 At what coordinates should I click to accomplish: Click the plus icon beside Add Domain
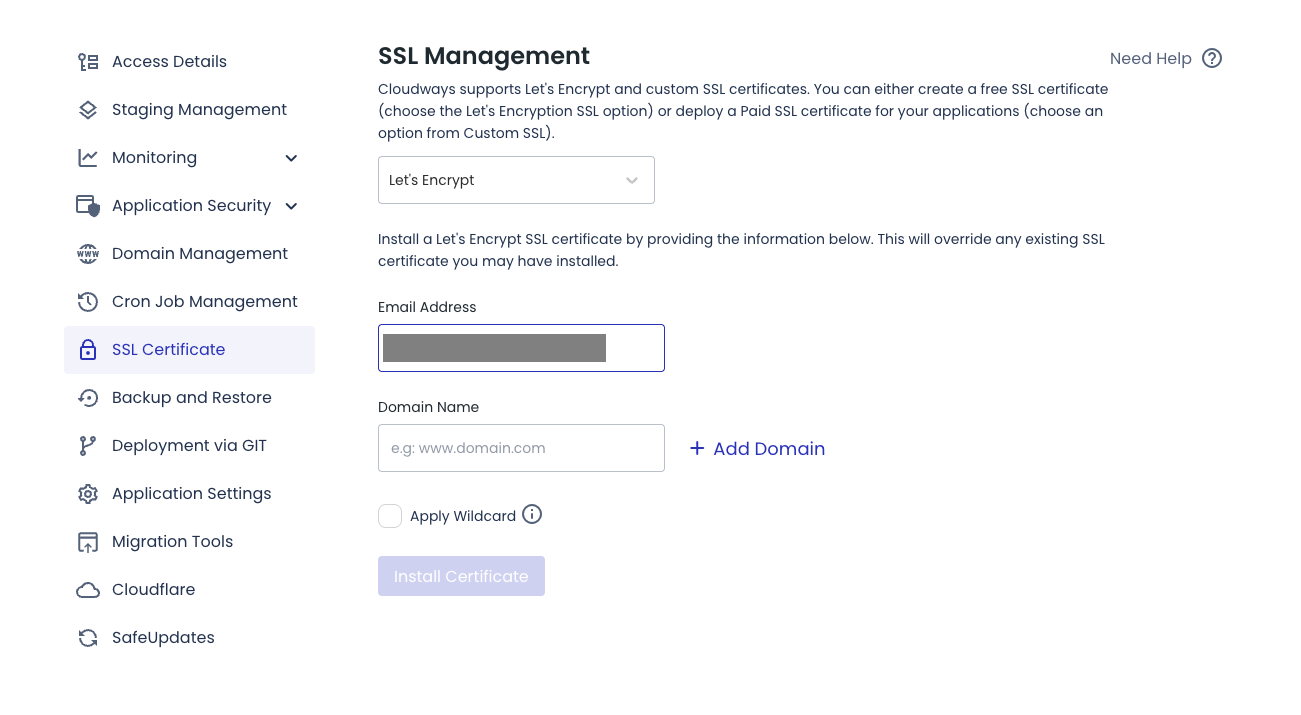click(697, 448)
